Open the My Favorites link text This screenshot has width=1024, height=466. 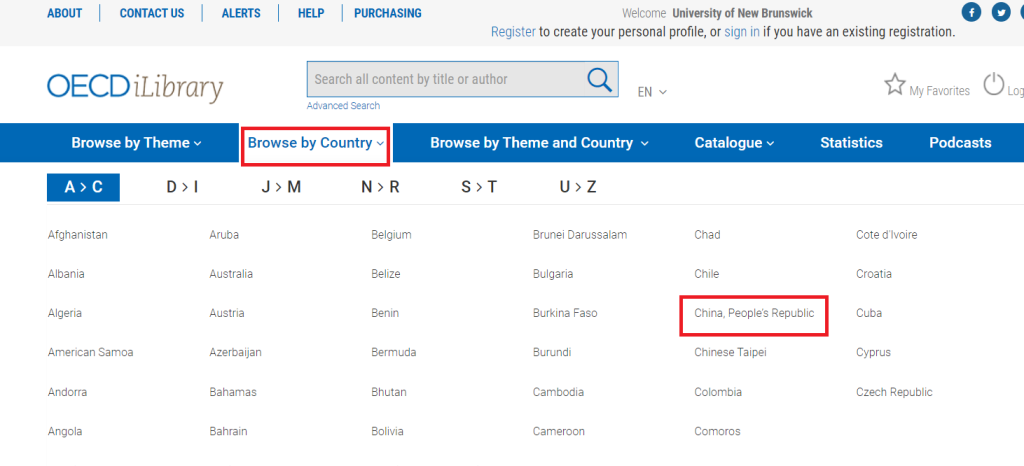click(940, 91)
